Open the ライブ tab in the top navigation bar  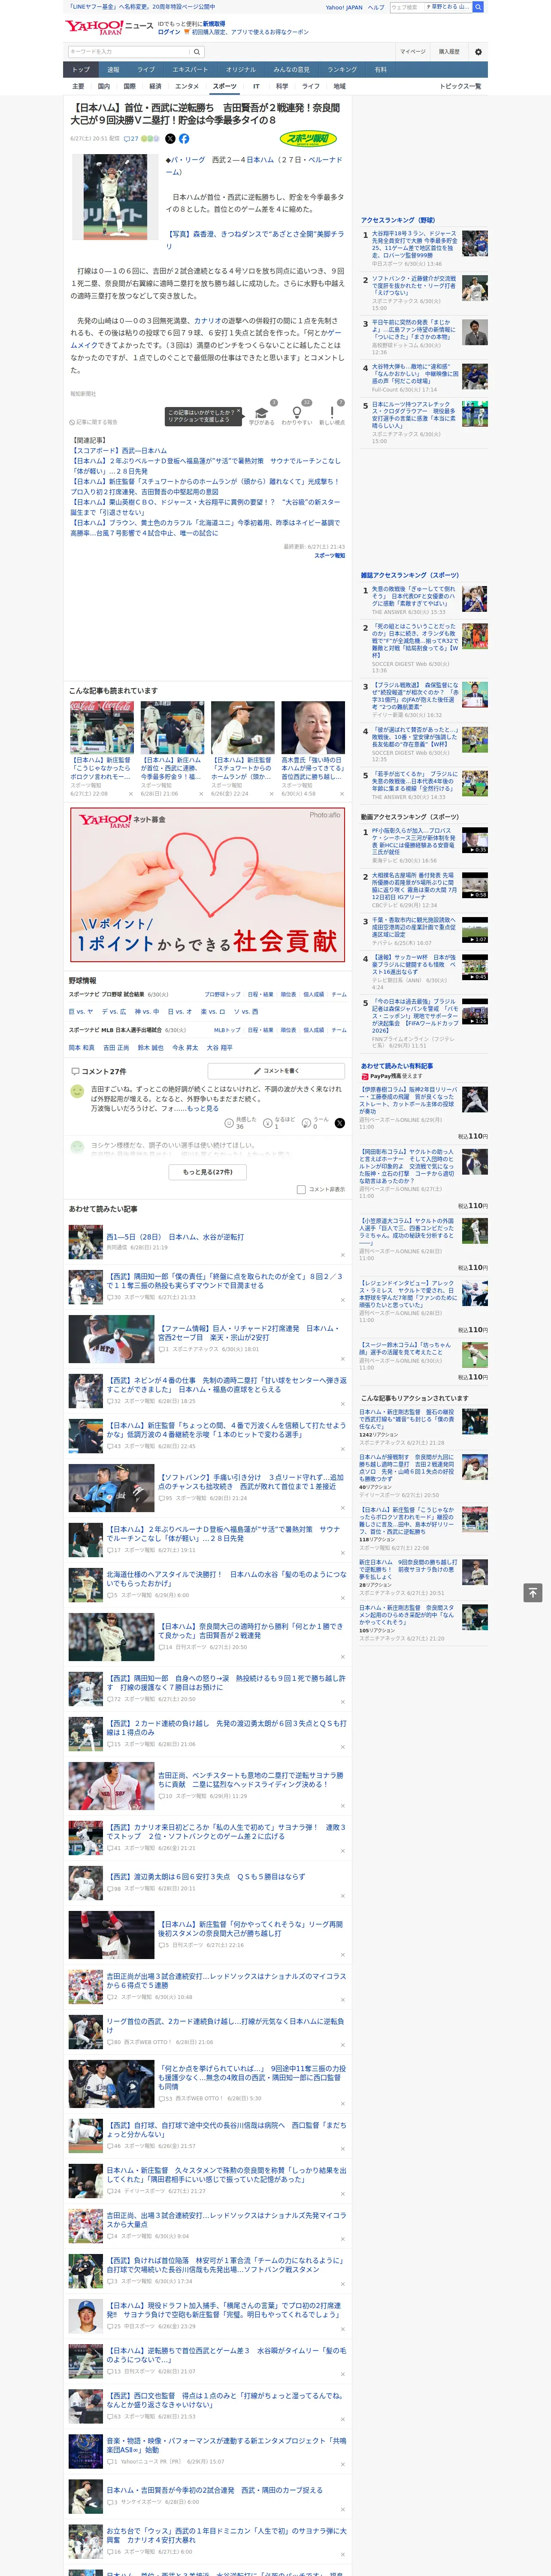click(x=146, y=70)
